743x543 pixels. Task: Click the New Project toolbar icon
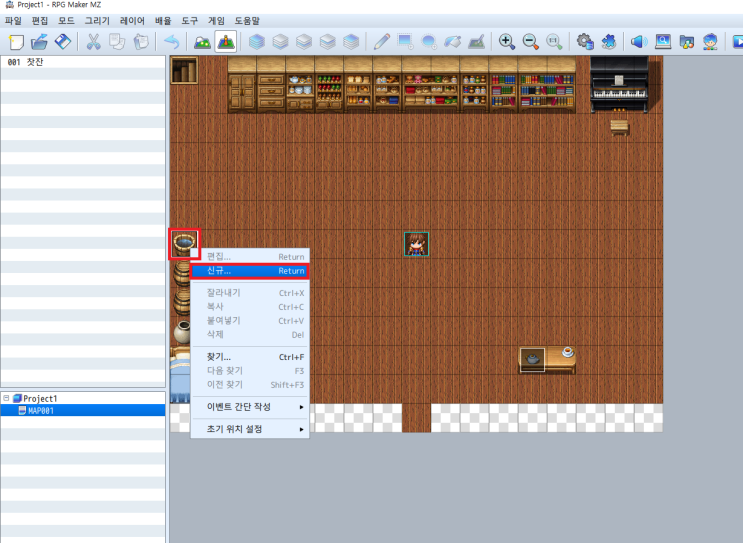pos(16,42)
